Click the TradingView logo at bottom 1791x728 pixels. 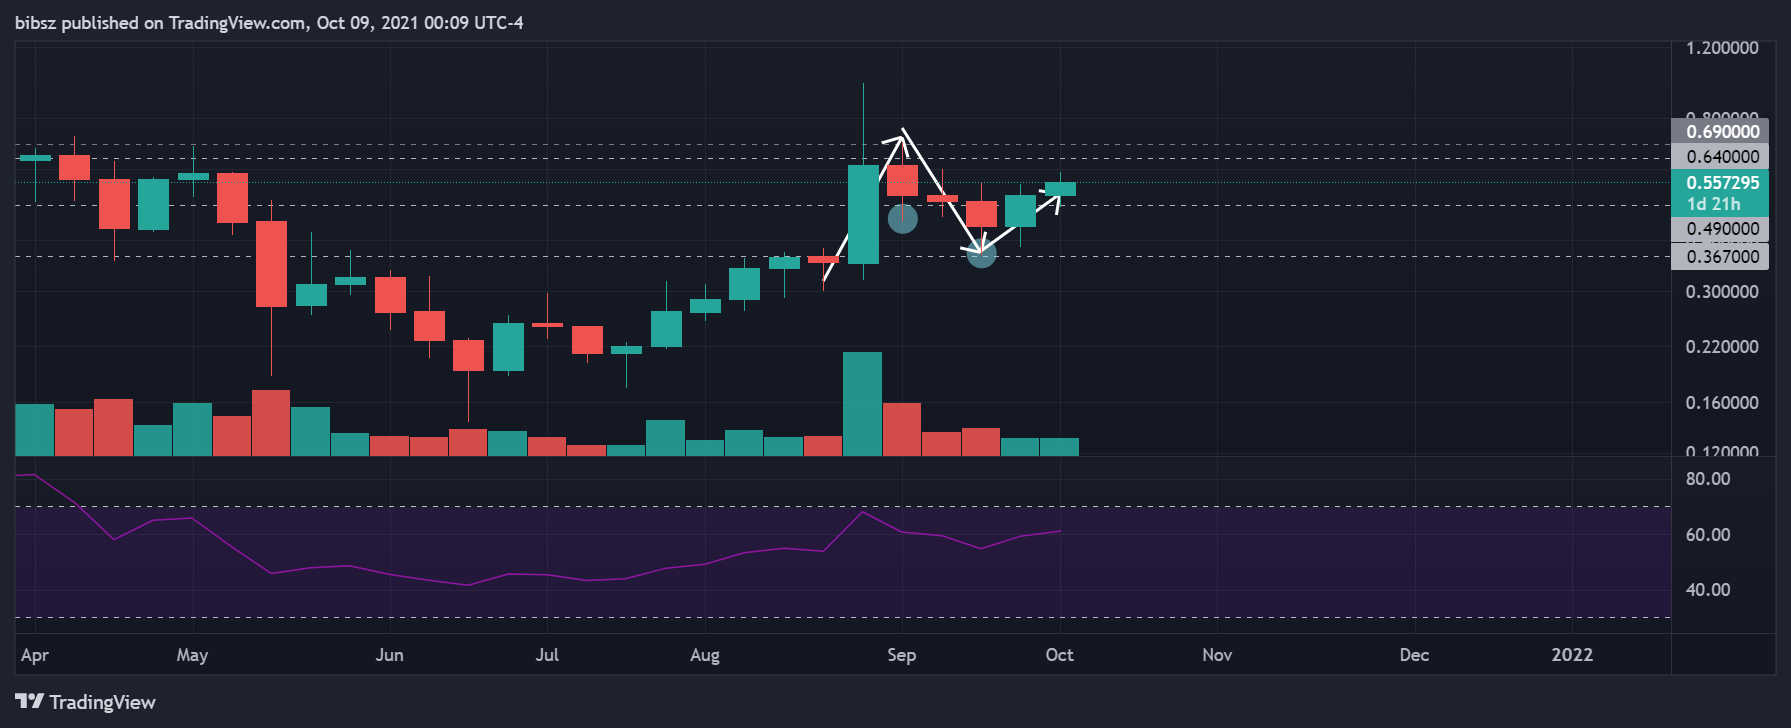[x=86, y=702]
